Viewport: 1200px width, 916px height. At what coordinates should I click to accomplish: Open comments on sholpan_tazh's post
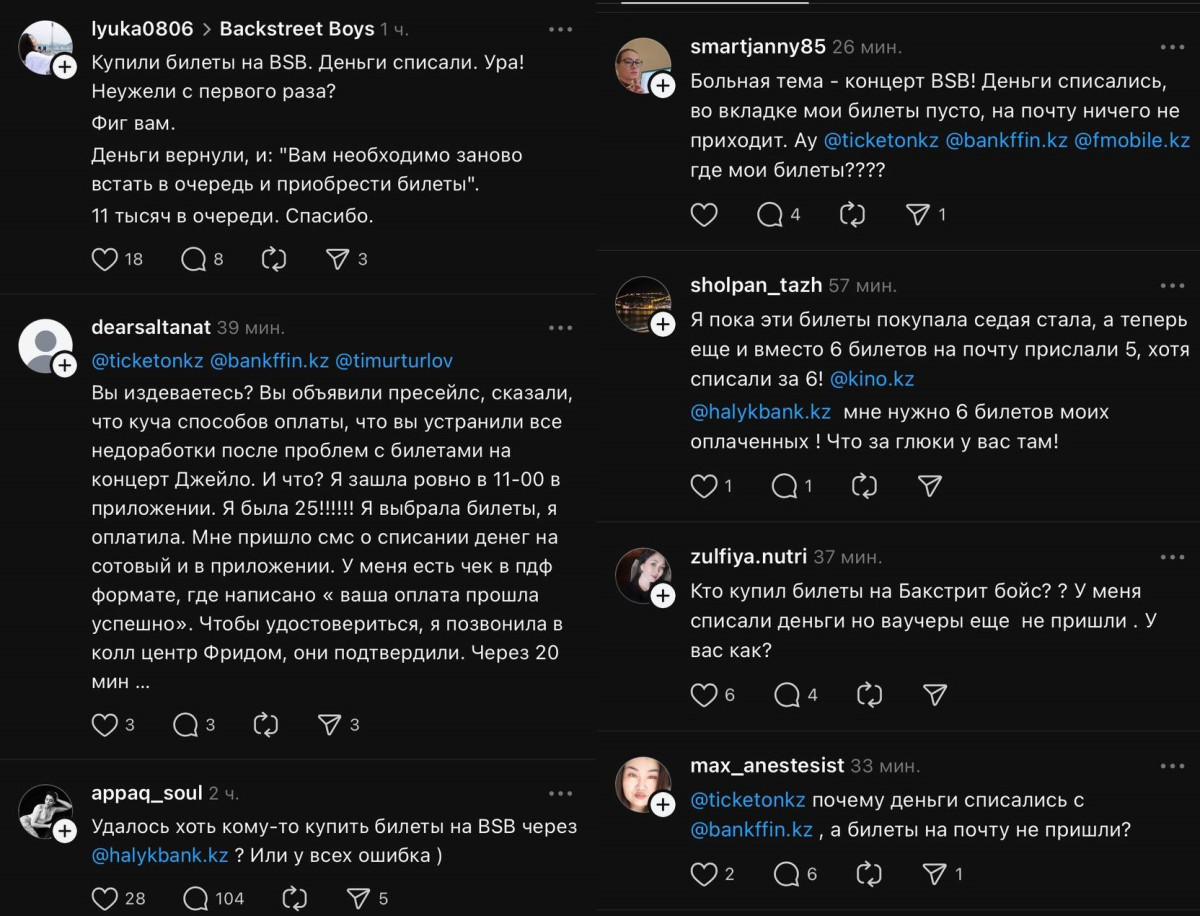pos(786,486)
